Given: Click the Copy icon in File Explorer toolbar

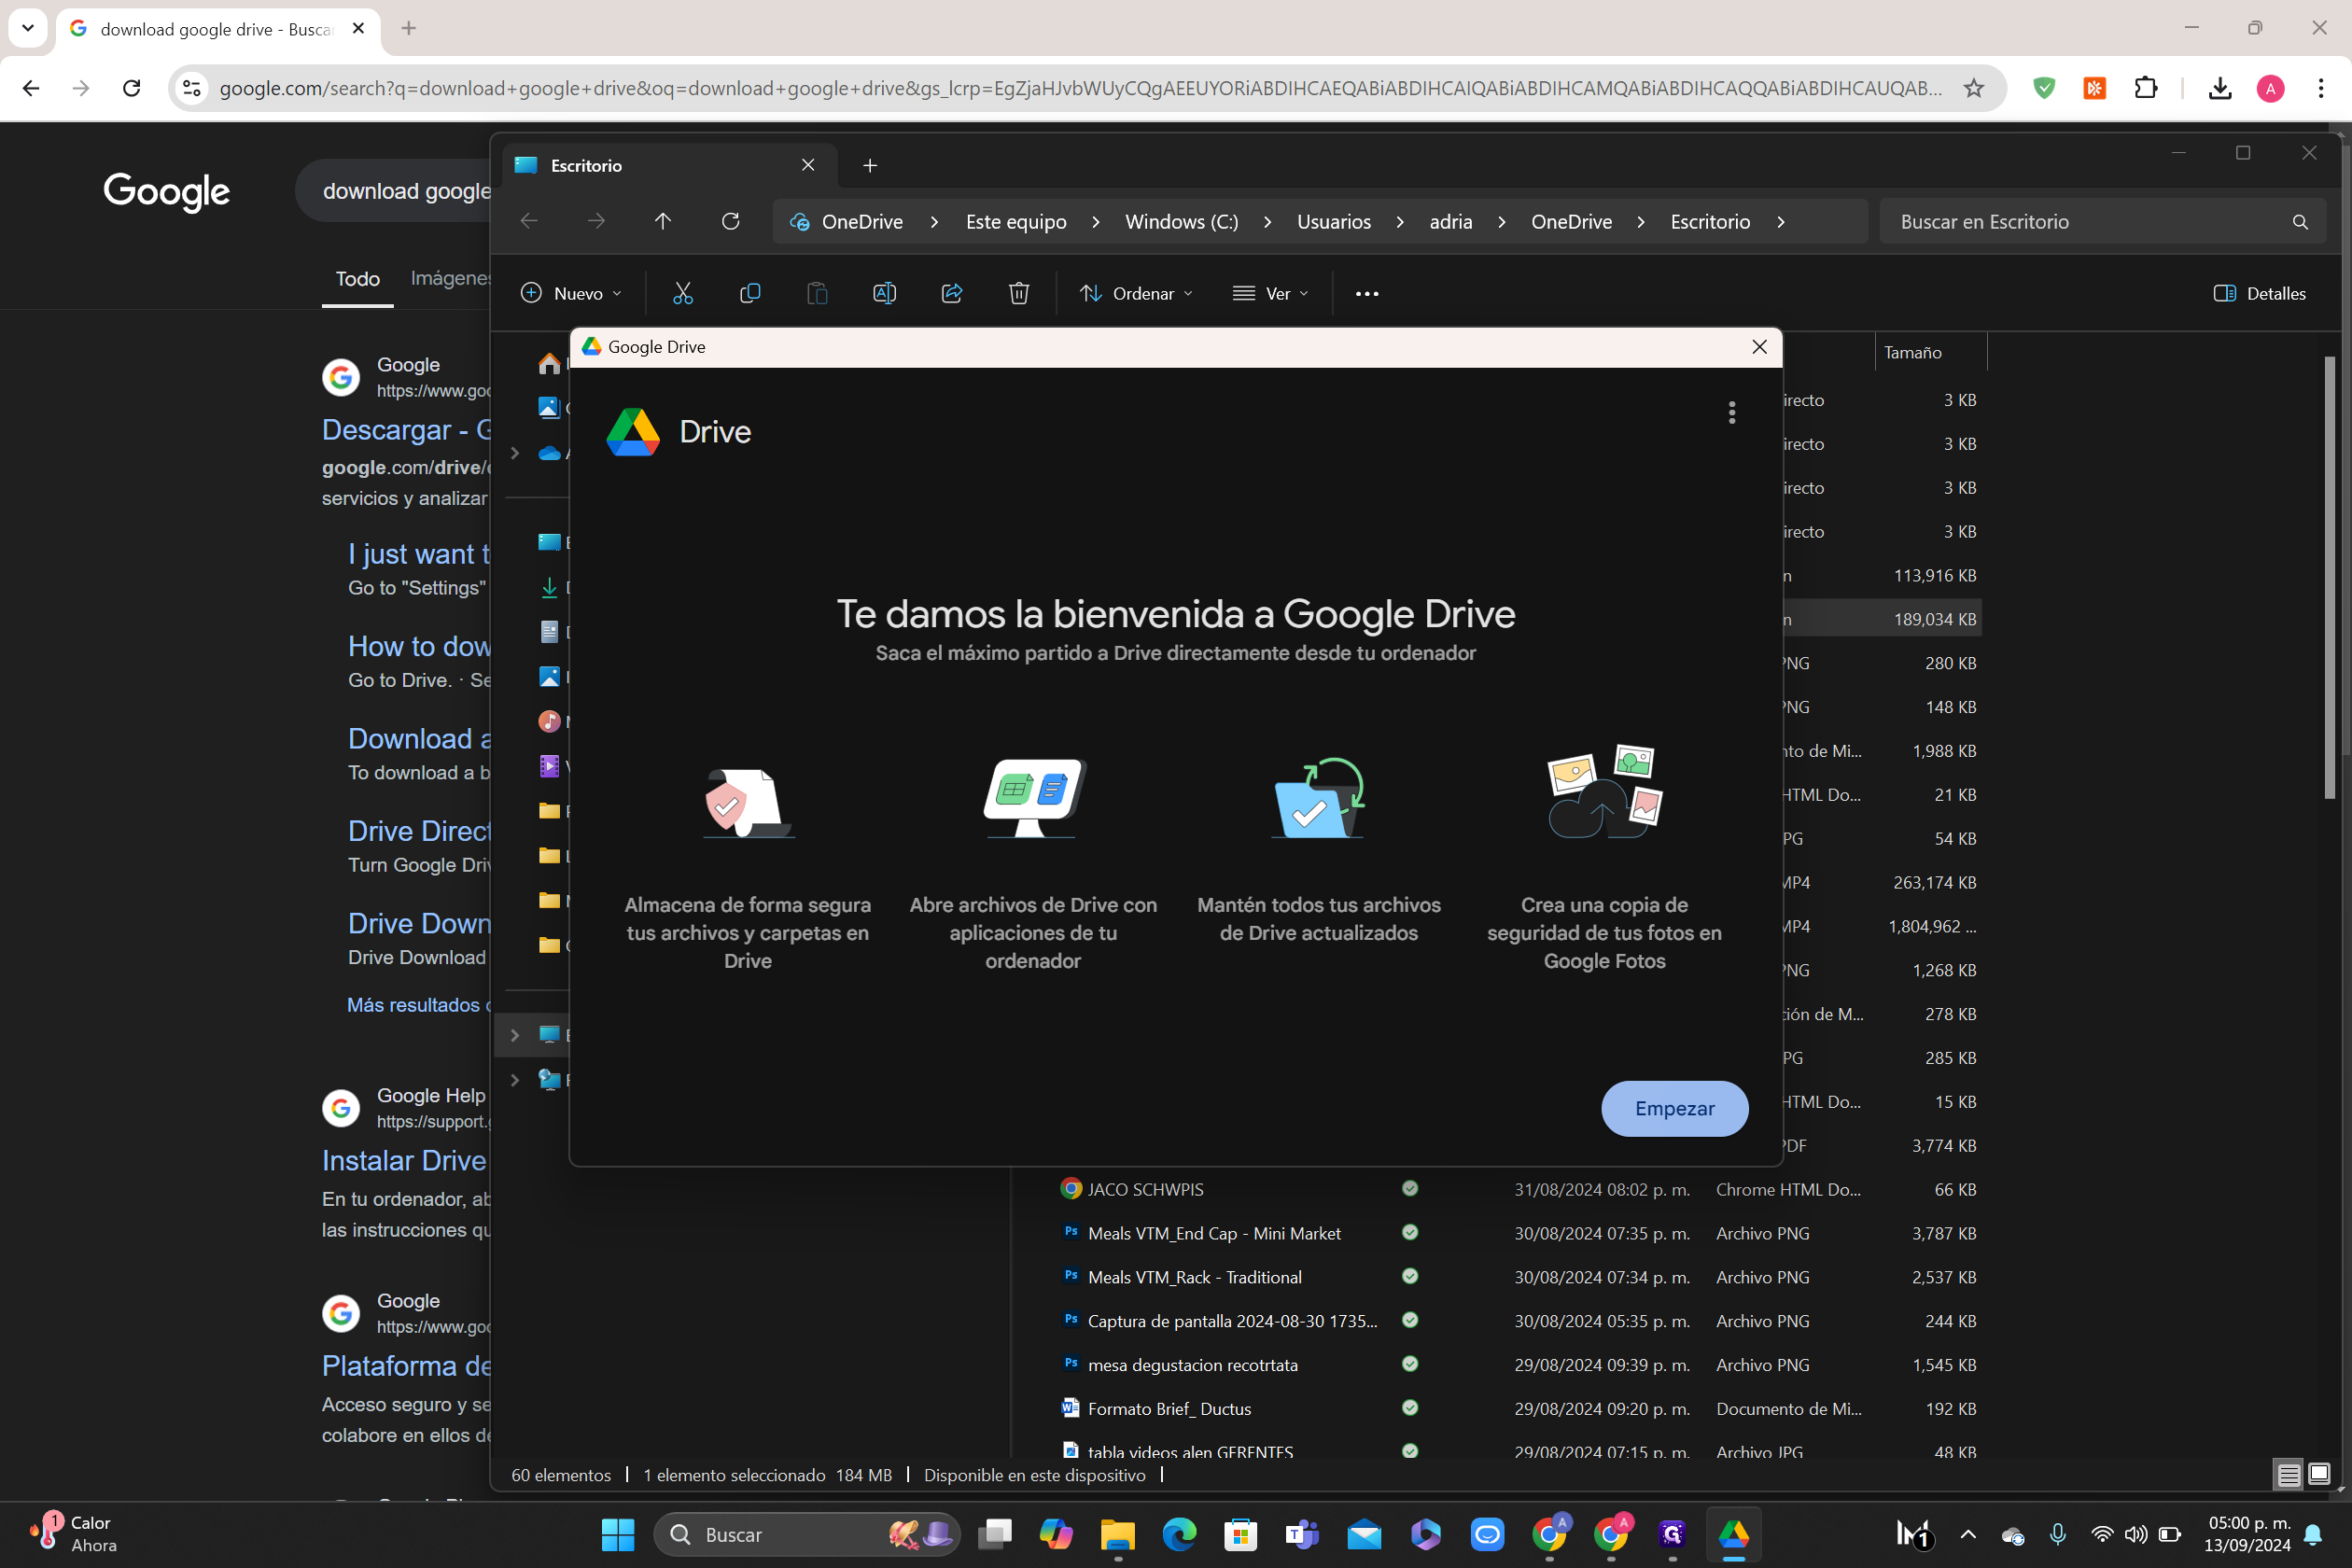Looking at the screenshot, I should [x=750, y=293].
